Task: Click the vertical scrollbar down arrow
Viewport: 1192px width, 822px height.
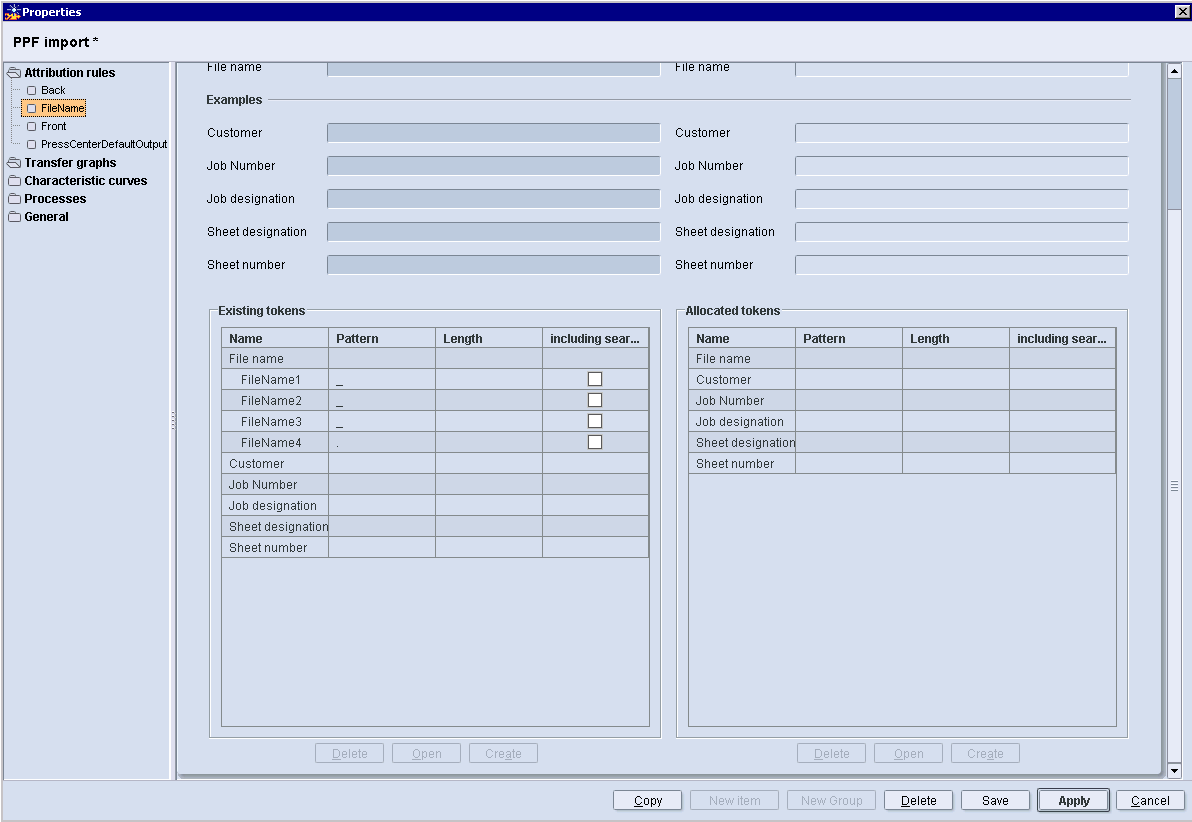Action: [x=1176, y=771]
